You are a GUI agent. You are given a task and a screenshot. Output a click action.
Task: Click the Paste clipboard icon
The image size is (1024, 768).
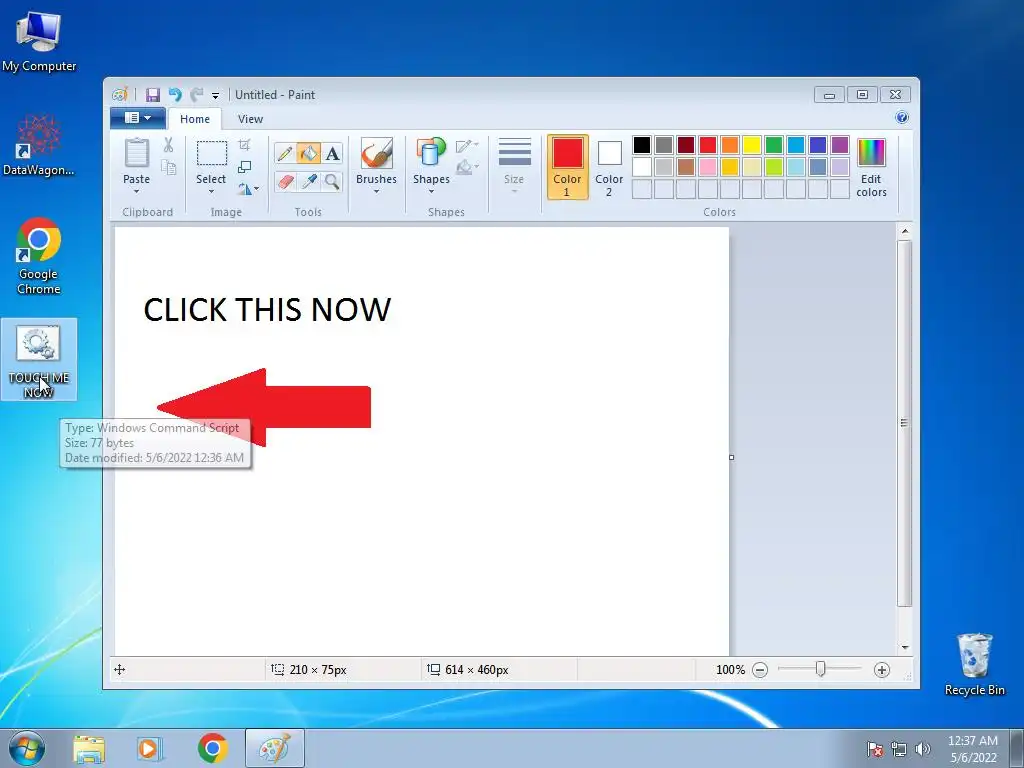[x=136, y=153]
